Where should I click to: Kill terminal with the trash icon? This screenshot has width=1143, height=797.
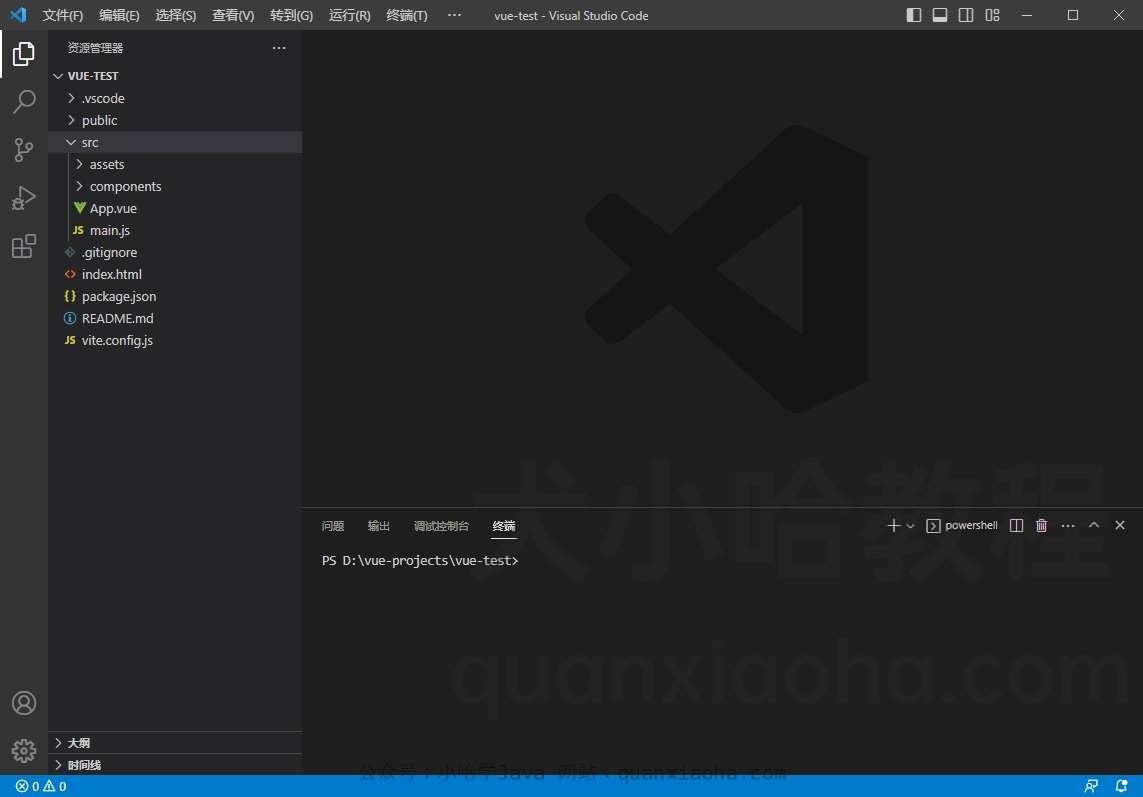pos(1041,526)
